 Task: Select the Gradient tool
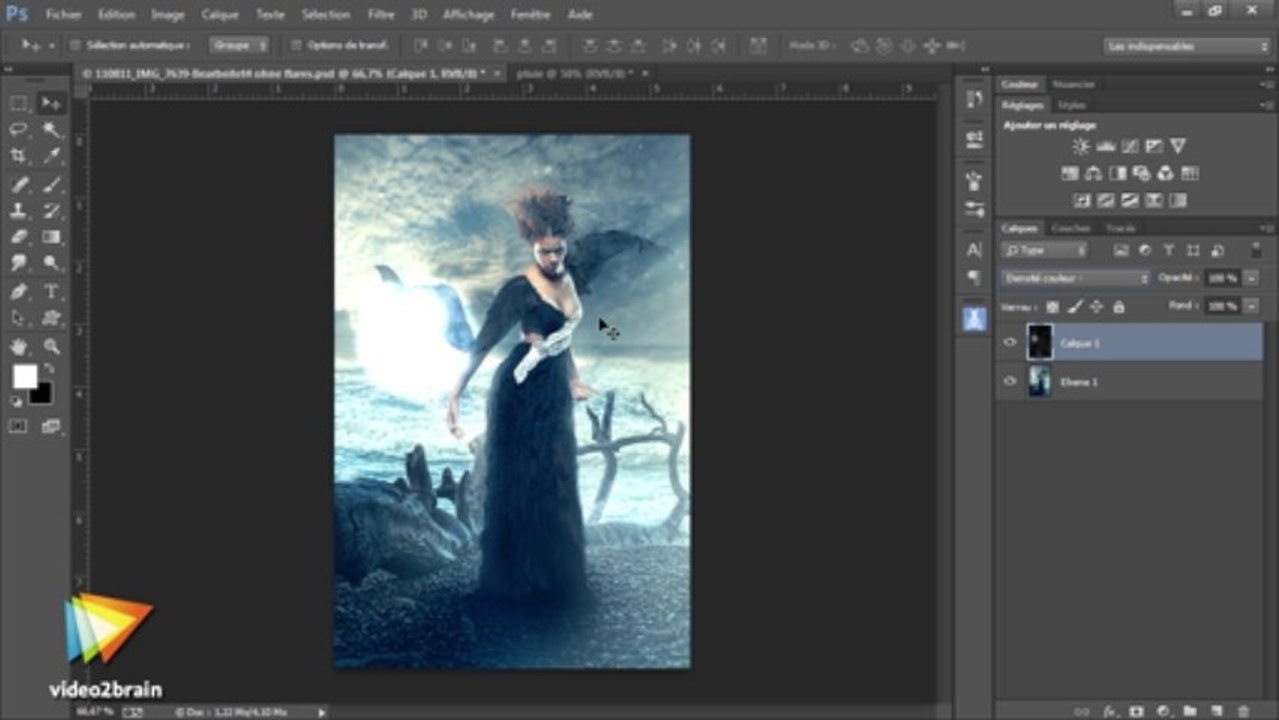[51, 237]
